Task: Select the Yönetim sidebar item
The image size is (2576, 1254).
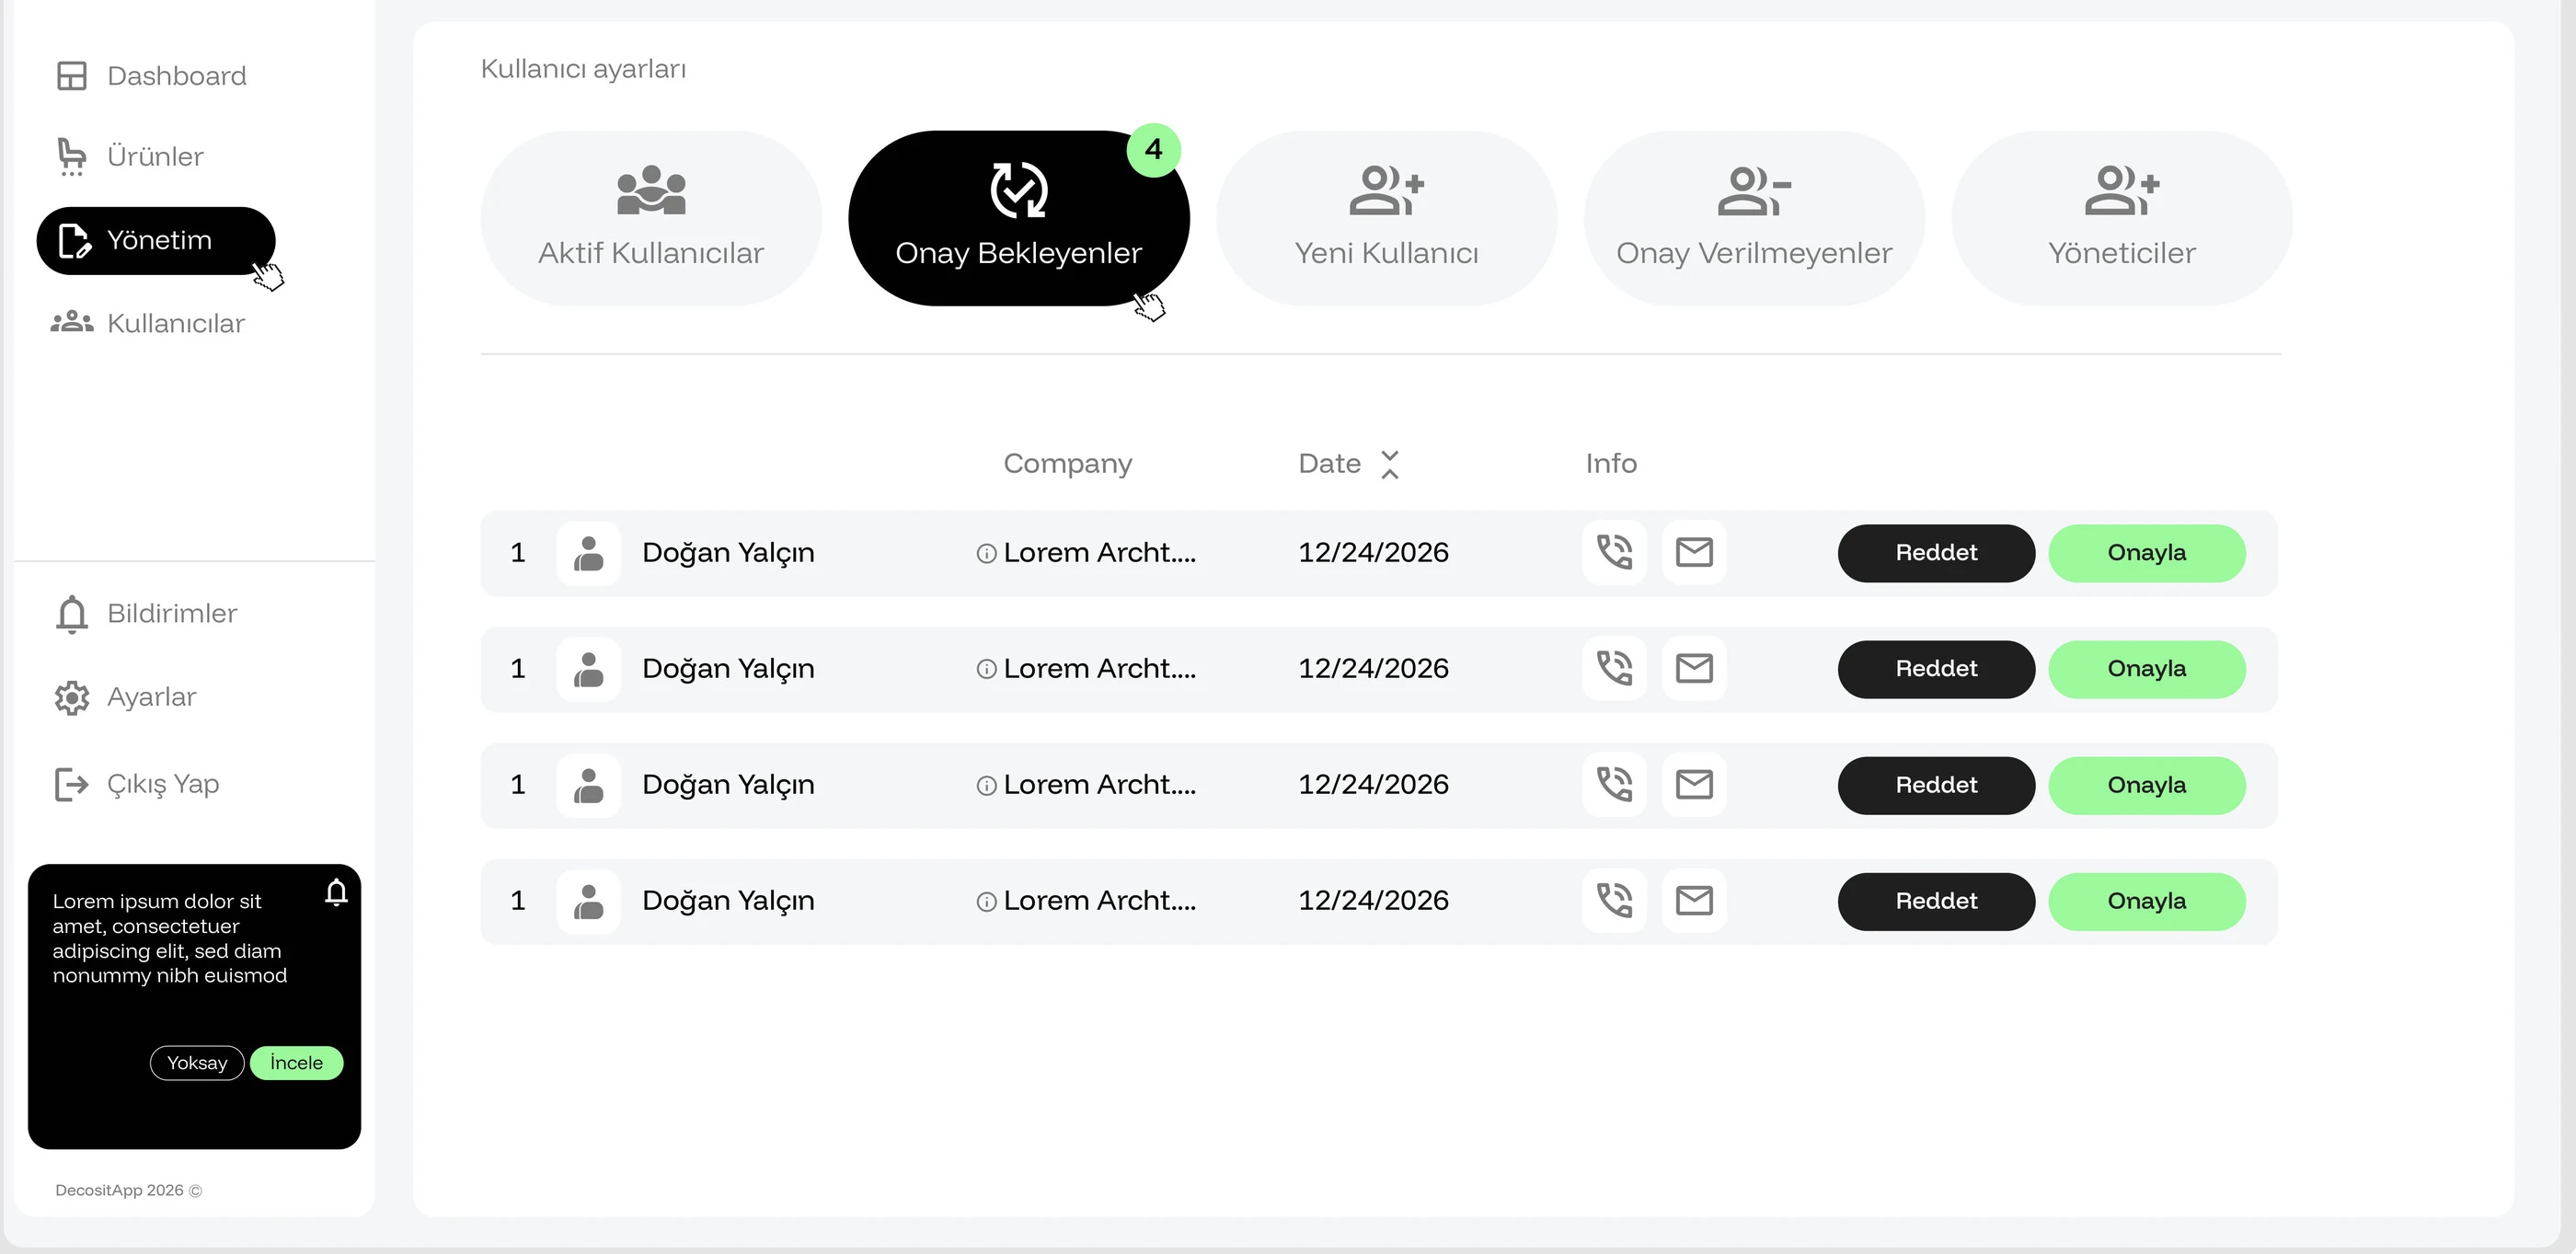Action: pyautogui.click(x=156, y=240)
